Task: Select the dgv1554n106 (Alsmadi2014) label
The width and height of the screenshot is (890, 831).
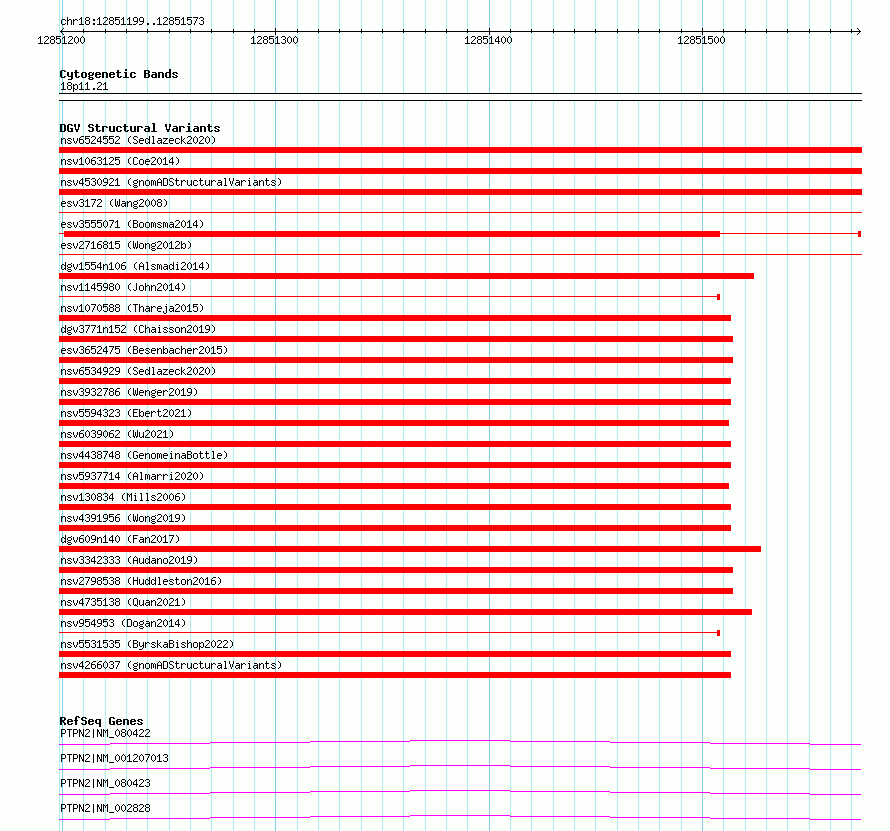Action: point(135,266)
